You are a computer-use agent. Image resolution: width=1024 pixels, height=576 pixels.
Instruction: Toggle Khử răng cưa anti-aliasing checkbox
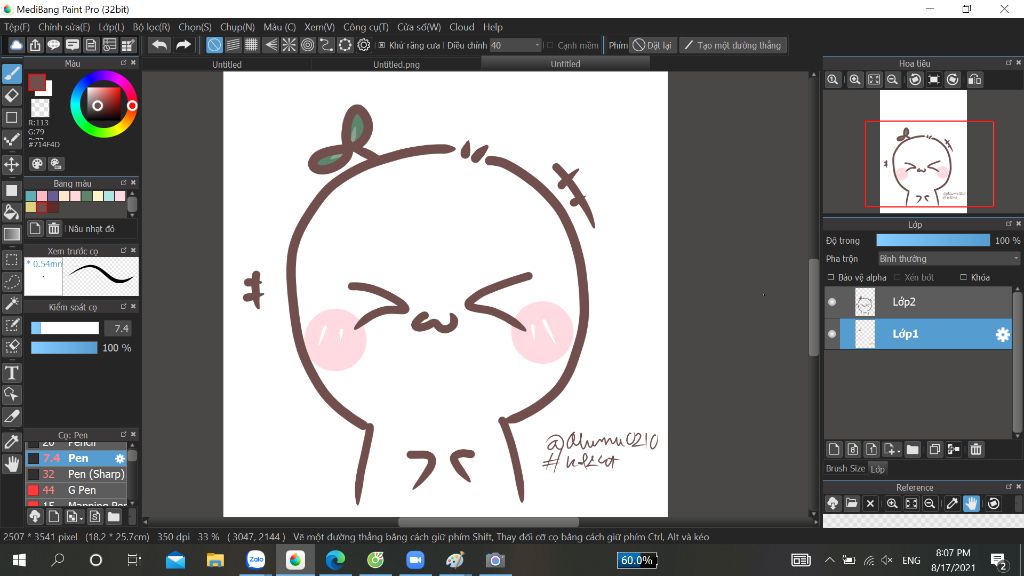(382, 45)
